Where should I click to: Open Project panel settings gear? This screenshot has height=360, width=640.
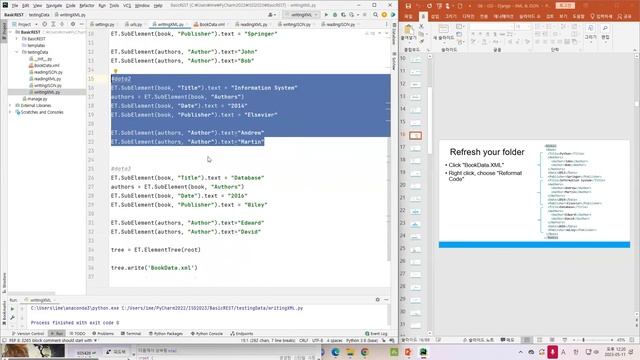(73, 24)
